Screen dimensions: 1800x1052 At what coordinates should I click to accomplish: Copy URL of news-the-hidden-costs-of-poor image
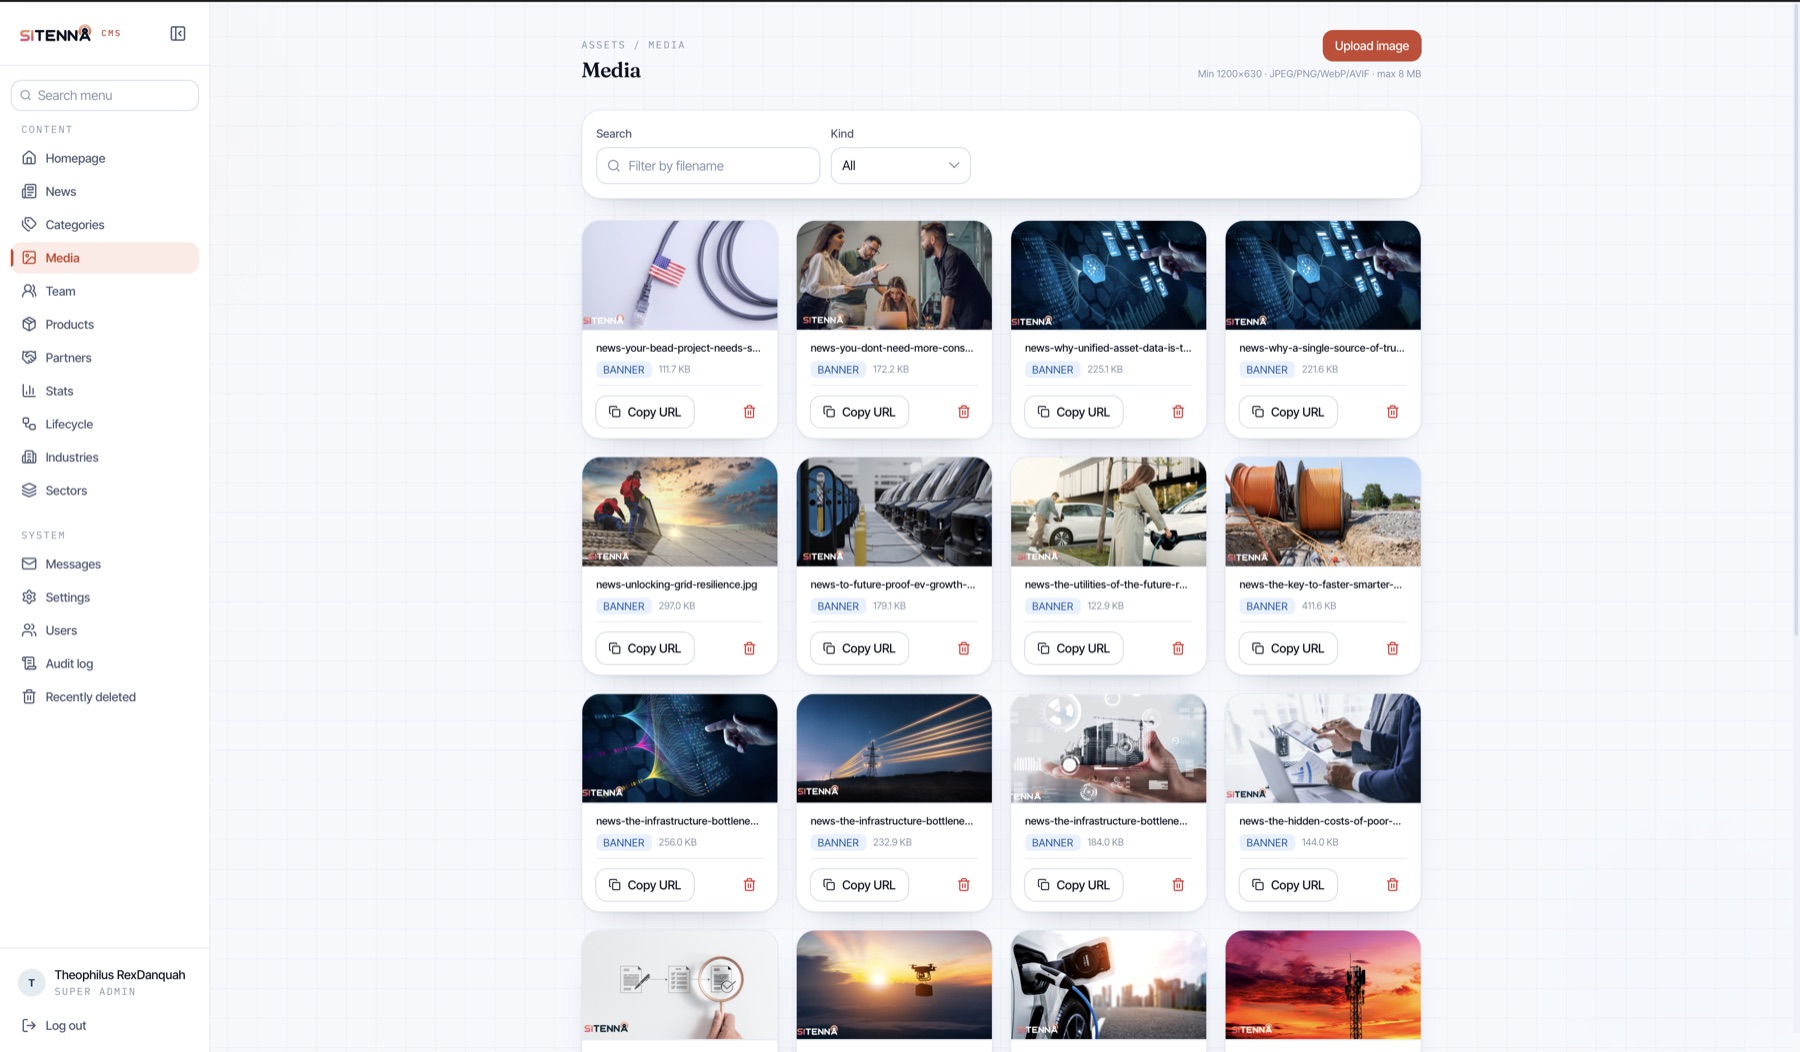pyautogui.click(x=1288, y=885)
